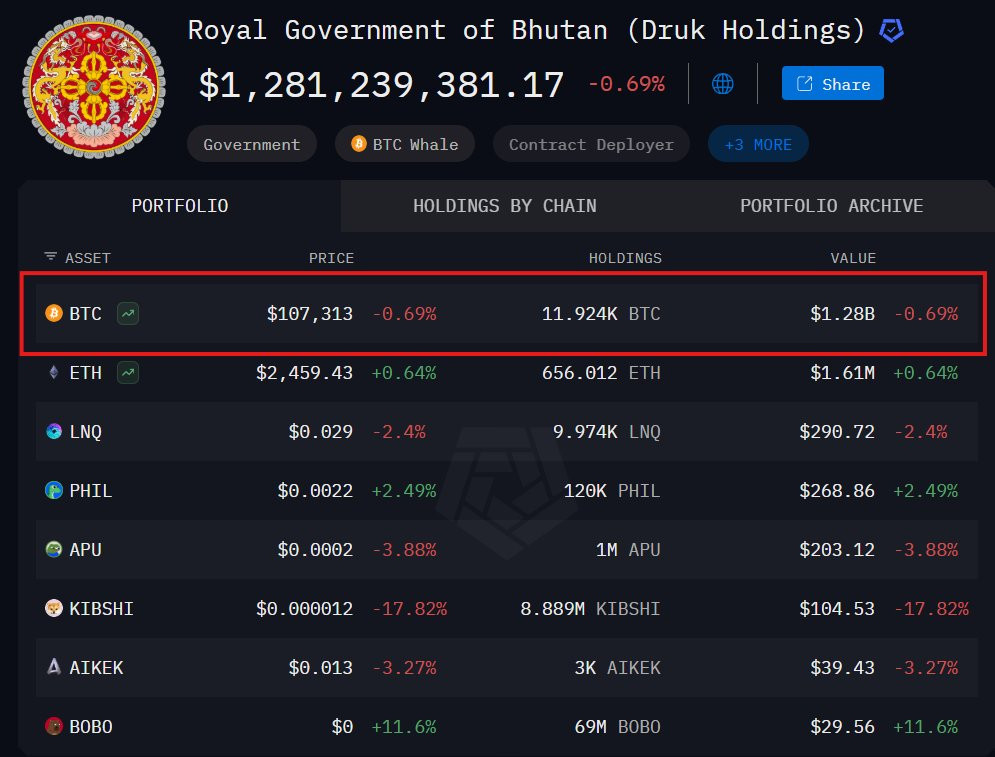Click the $1.28B BTC value
995x757 pixels.
(x=843, y=313)
